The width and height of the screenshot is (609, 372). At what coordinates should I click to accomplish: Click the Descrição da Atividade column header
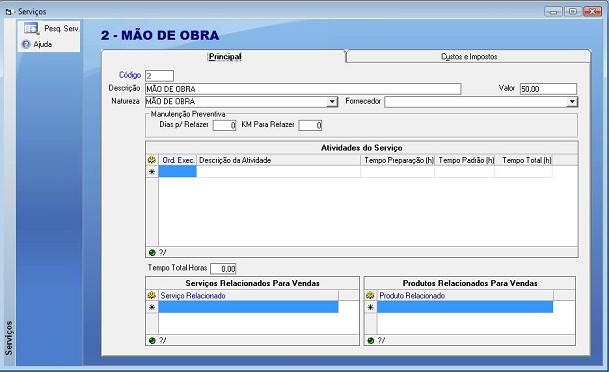(x=279, y=160)
